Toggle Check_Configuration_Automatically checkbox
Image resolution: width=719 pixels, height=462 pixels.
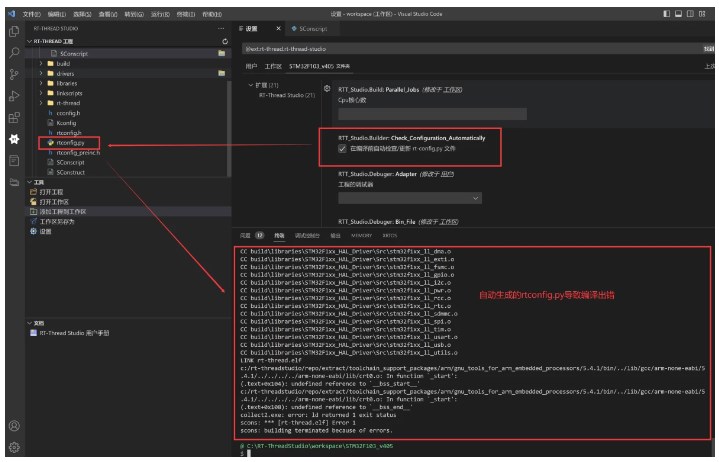point(342,149)
